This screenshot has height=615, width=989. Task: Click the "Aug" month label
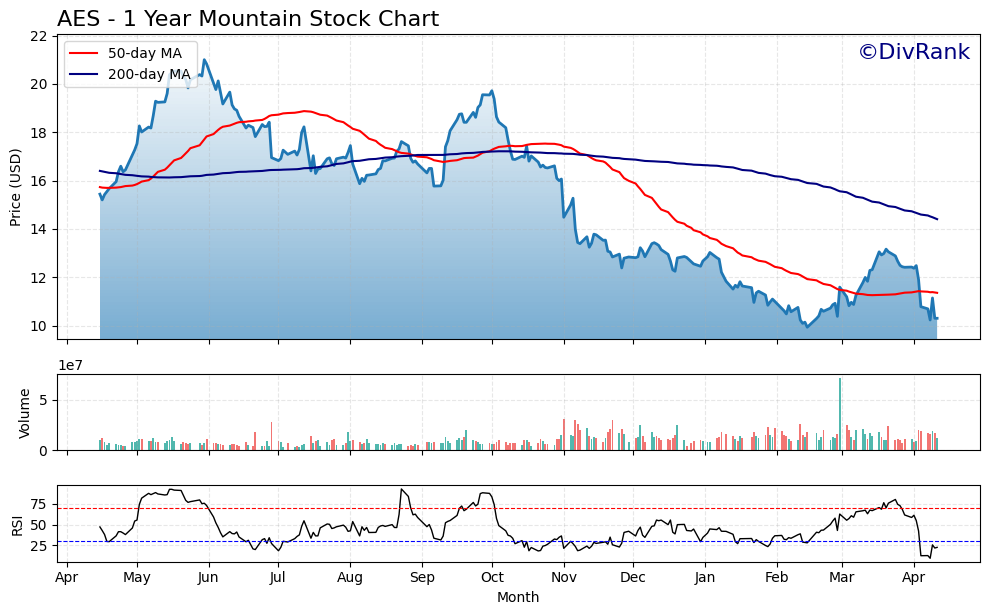tap(349, 578)
